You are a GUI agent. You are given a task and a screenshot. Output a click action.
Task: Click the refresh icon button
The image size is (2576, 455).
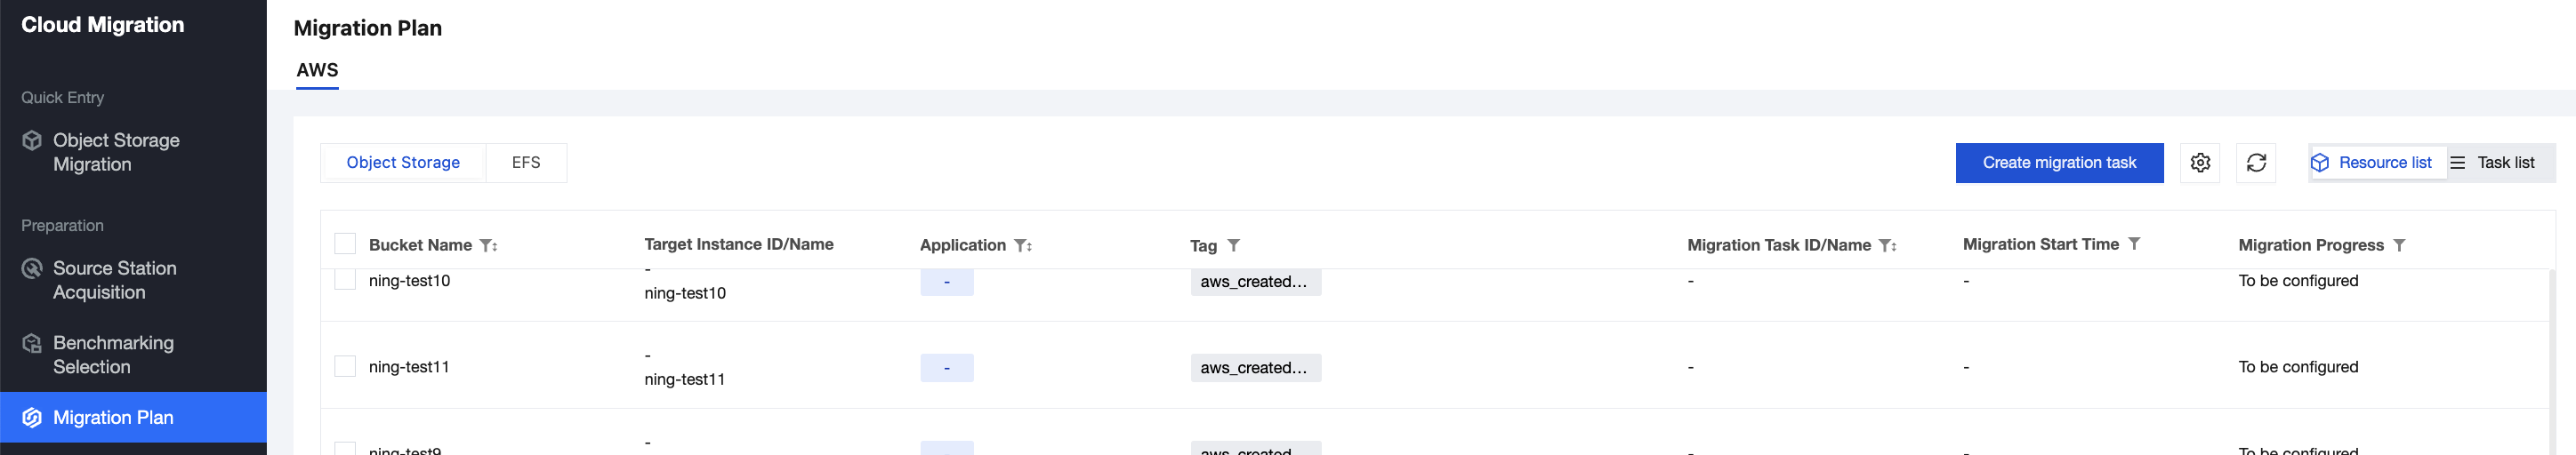(x=2255, y=163)
